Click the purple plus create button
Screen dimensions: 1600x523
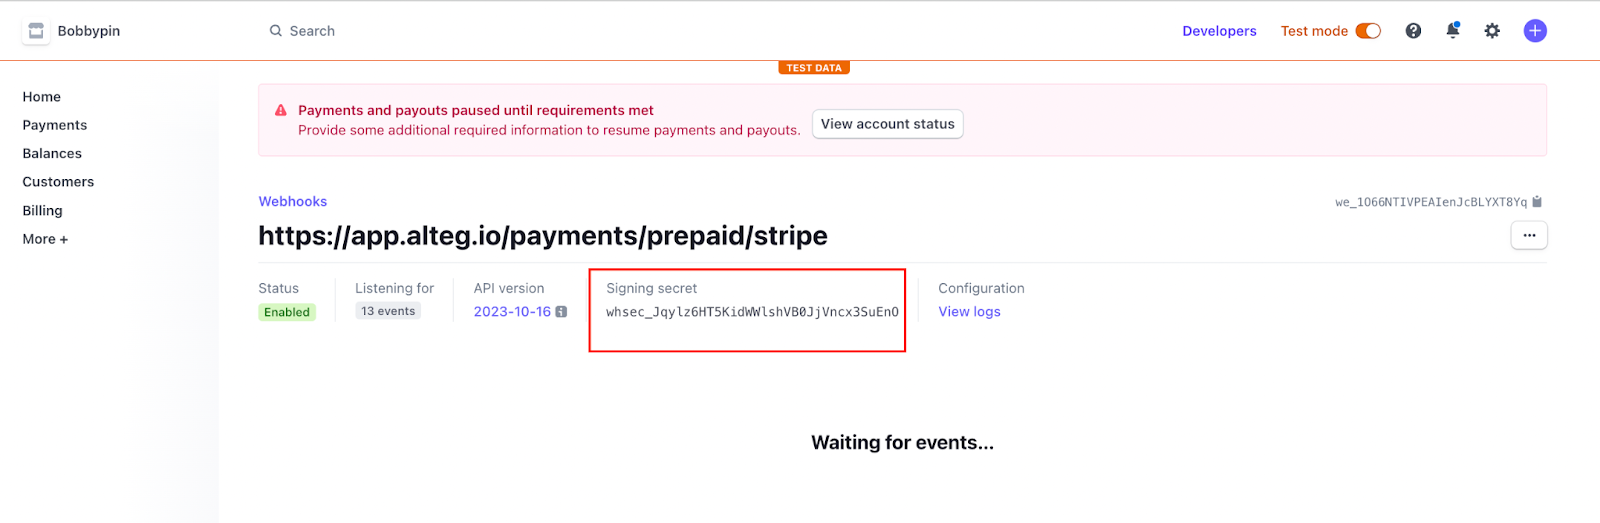pyautogui.click(x=1535, y=31)
